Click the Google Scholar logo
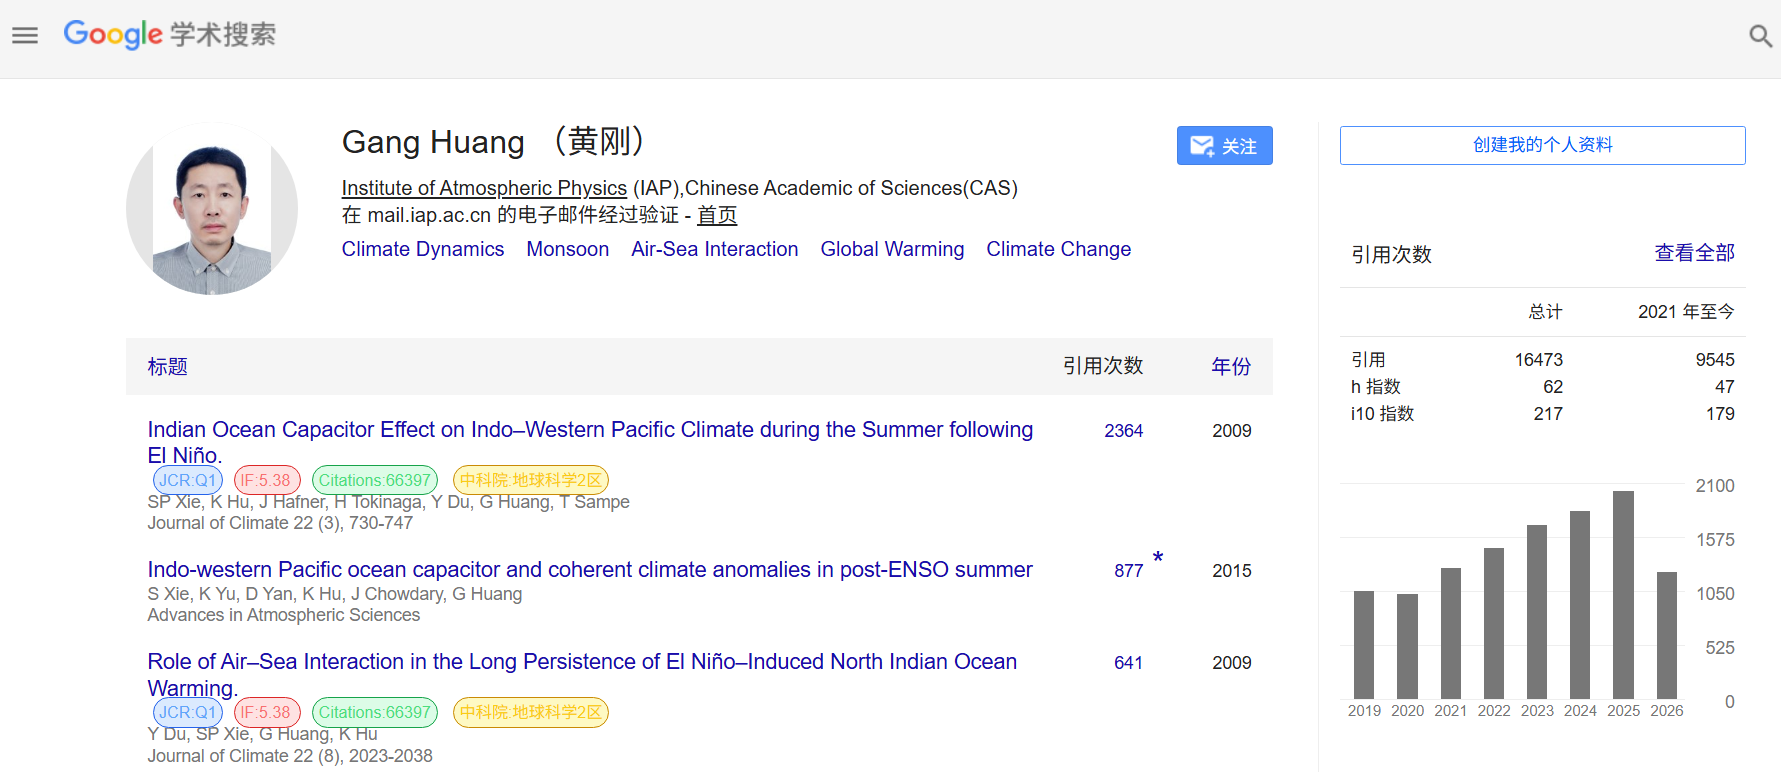1781x772 pixels. [x=170, y=34]
